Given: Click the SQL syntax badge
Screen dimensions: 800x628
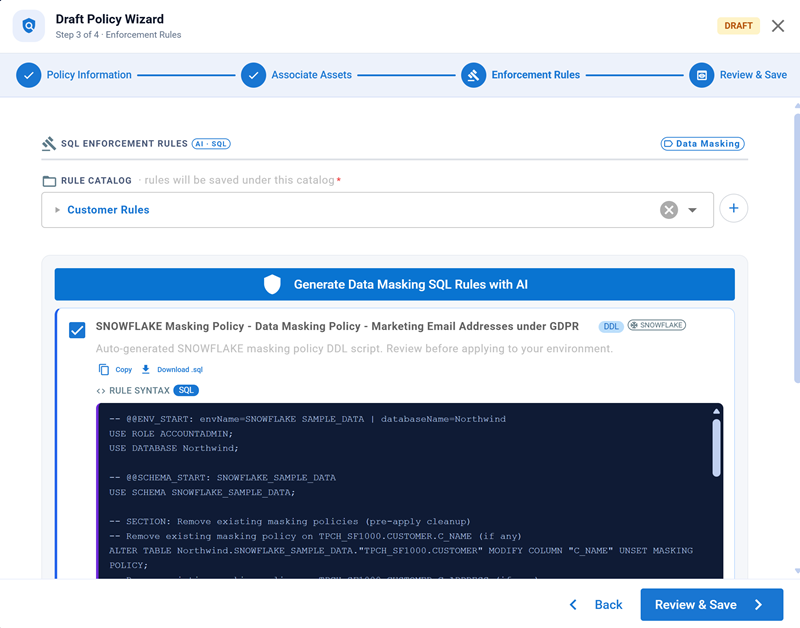Looking at the screenshot, I should click(186, 390).
